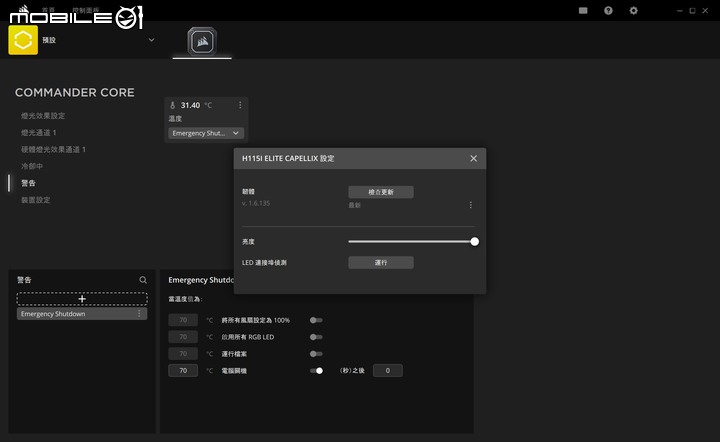Click the (秒)之後 seconds delay field

388,370
